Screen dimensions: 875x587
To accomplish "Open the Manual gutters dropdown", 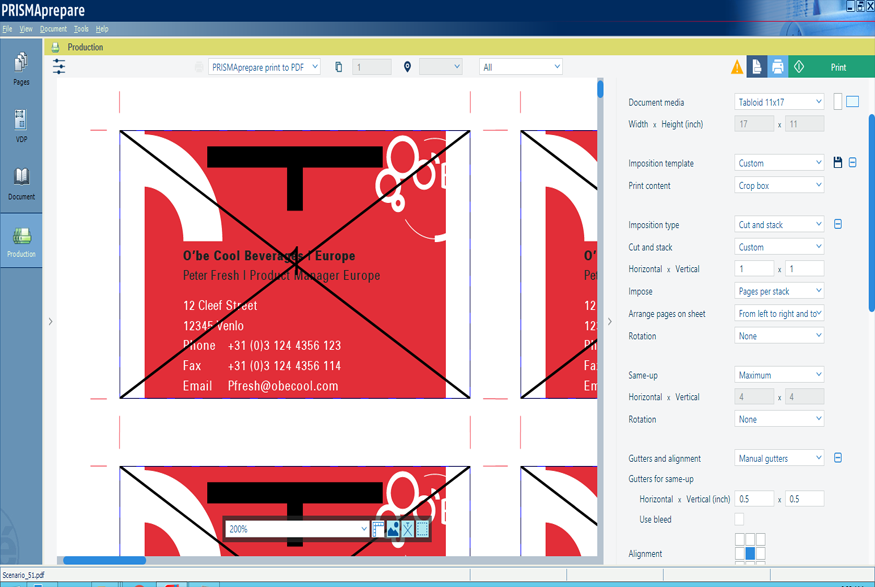I will click(x=779, y=458).
